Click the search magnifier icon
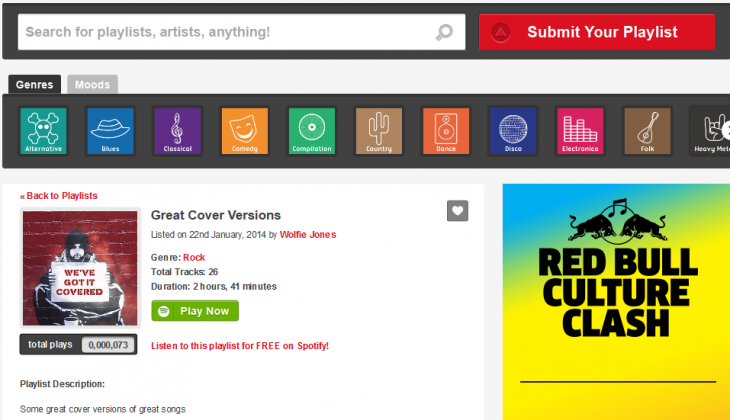Image resolution: width=730 pixels, height=420 pixels. (444, 32)
